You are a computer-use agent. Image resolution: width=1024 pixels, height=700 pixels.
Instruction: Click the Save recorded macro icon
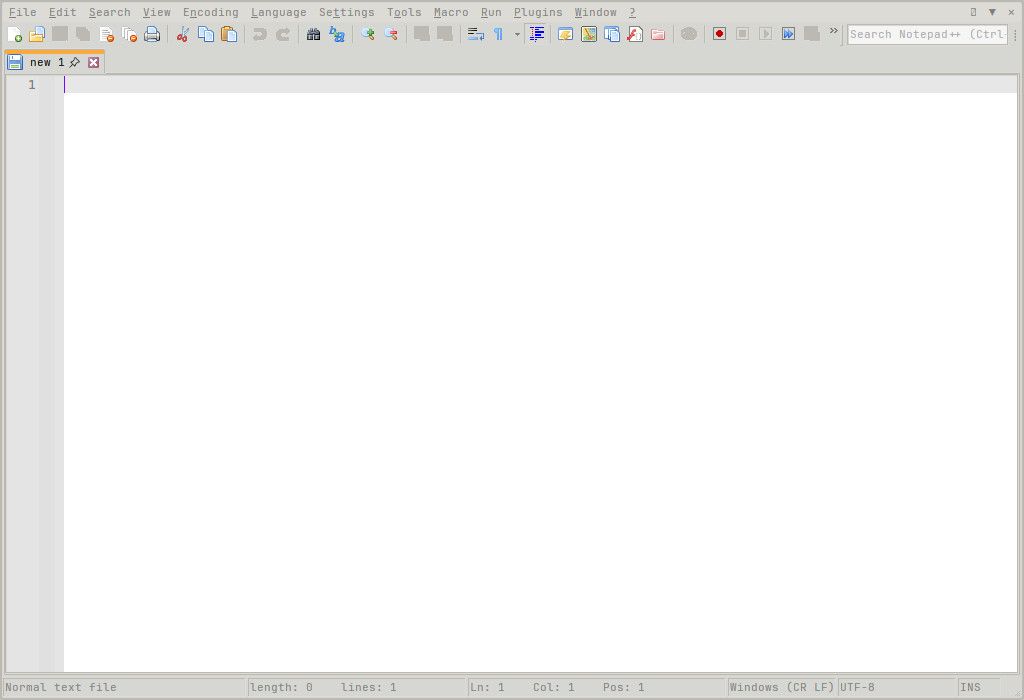[x=812, y=34]
